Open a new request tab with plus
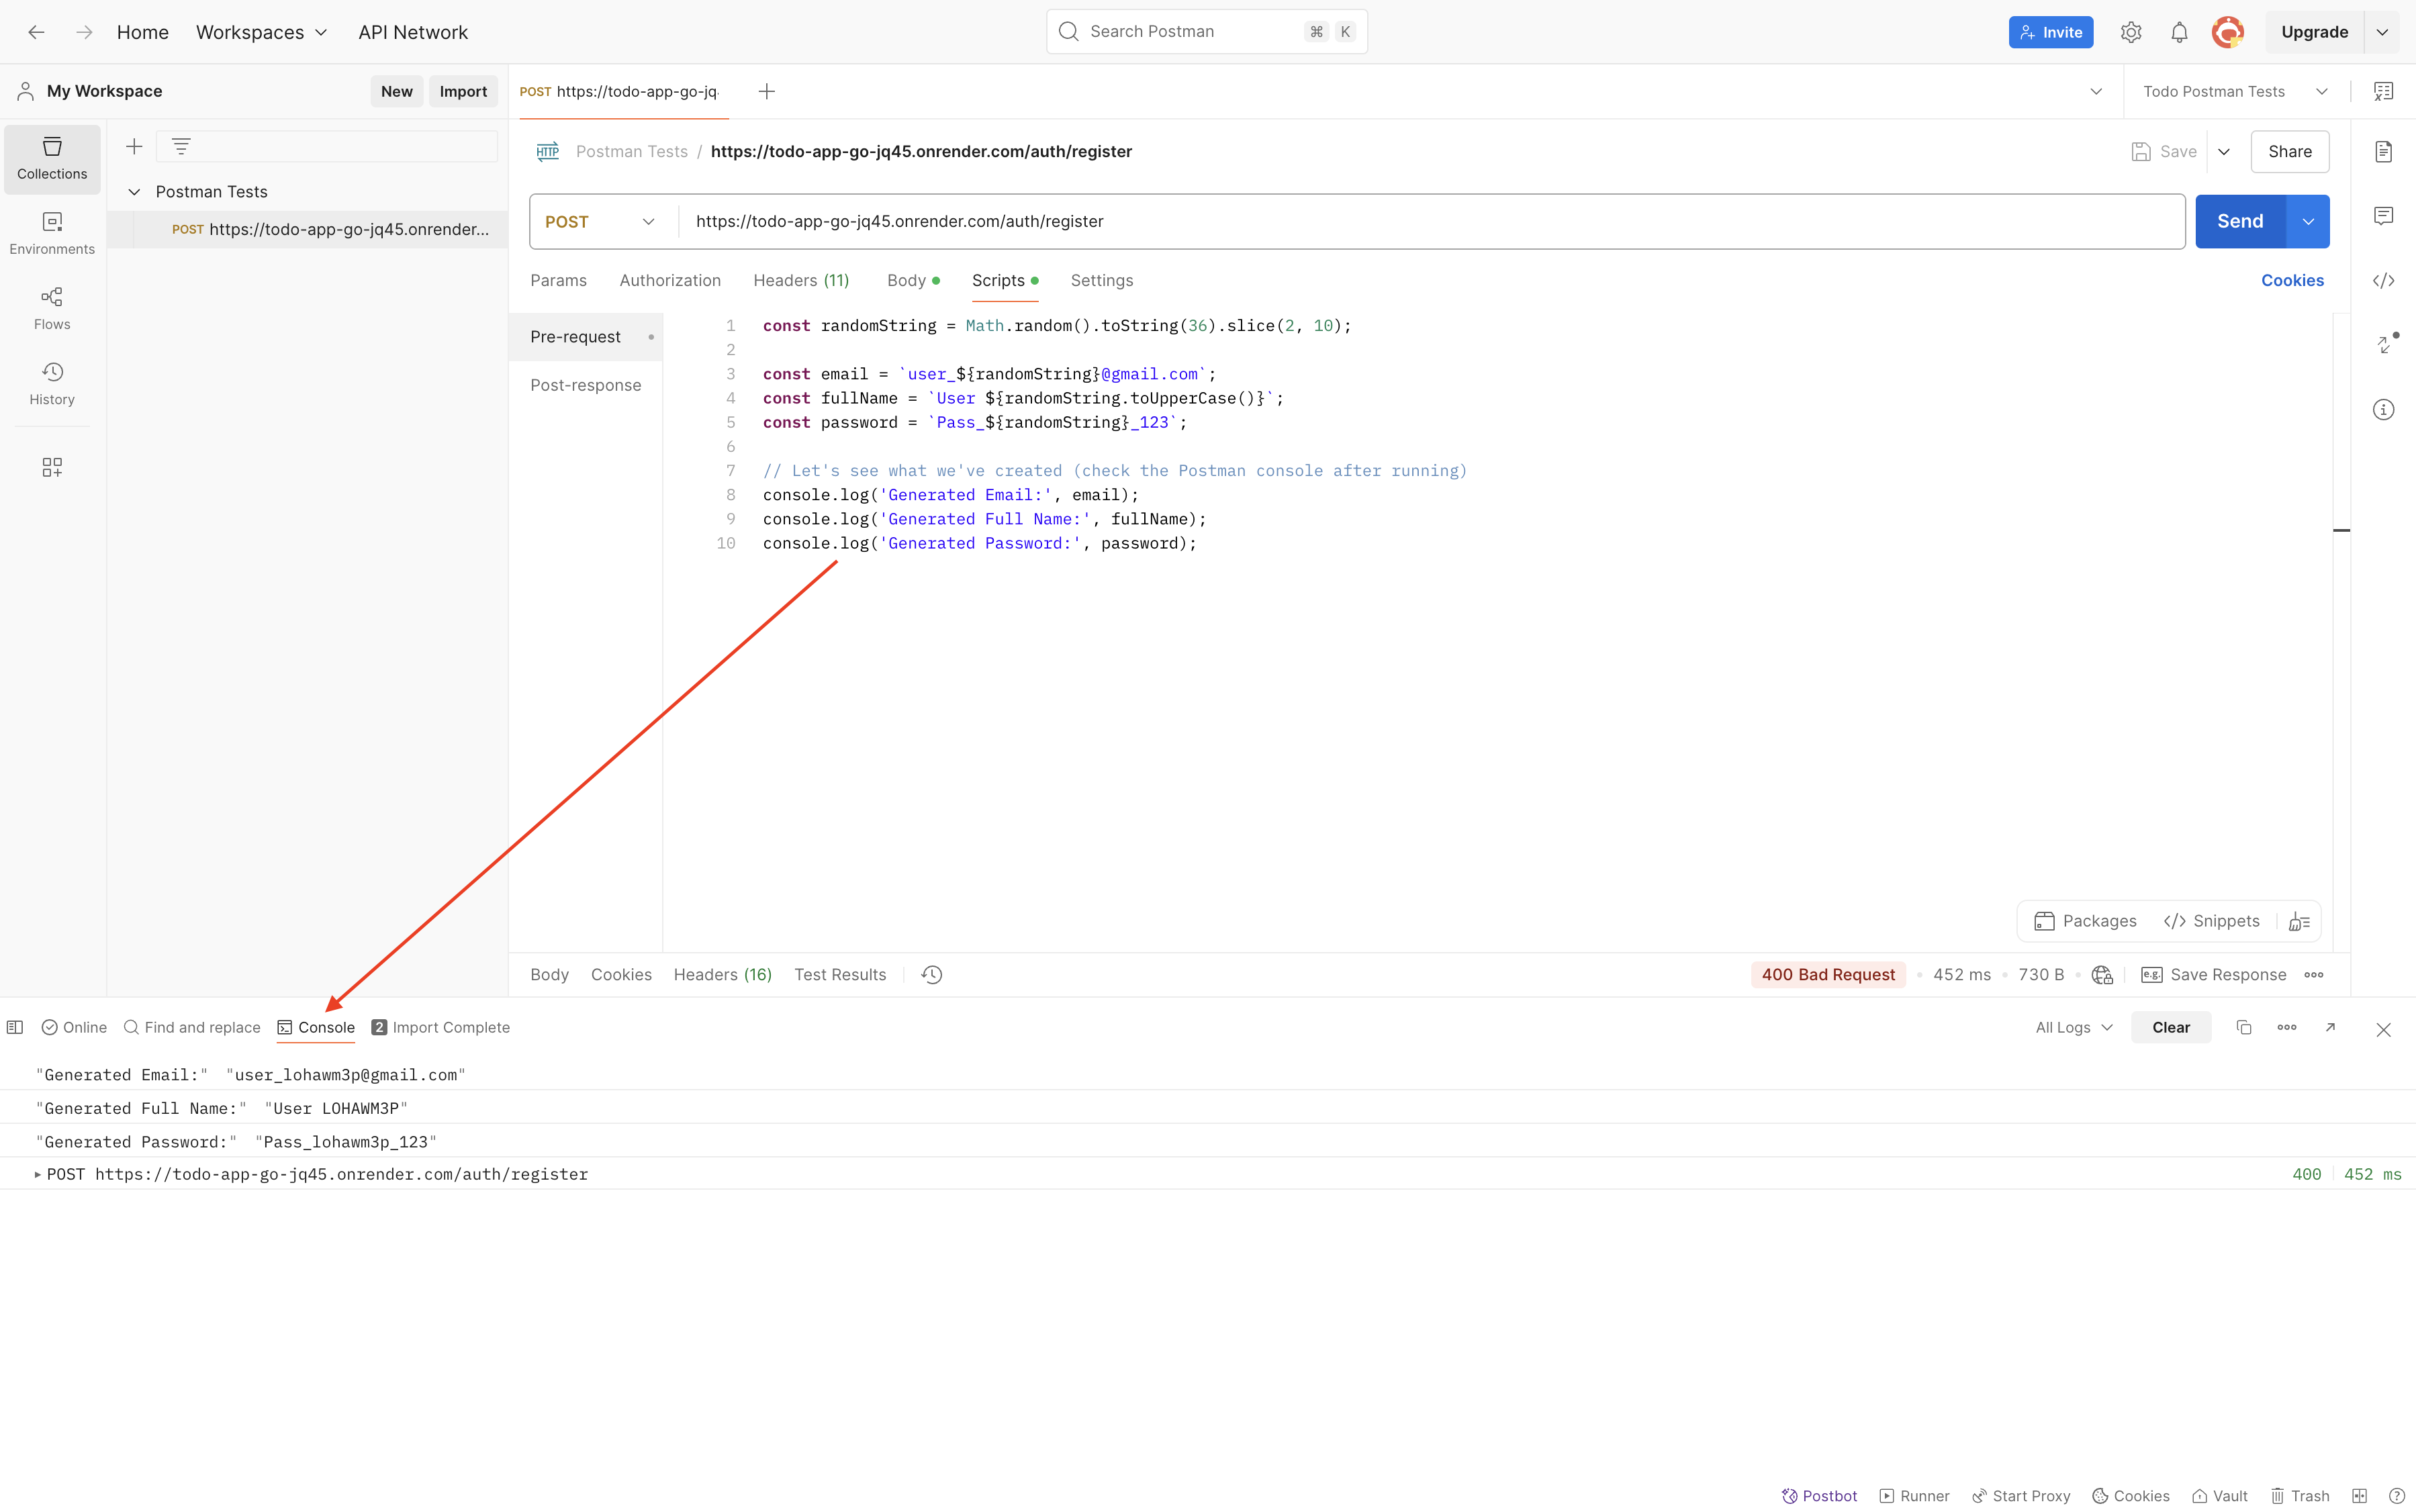 click(x=767, y=91)
